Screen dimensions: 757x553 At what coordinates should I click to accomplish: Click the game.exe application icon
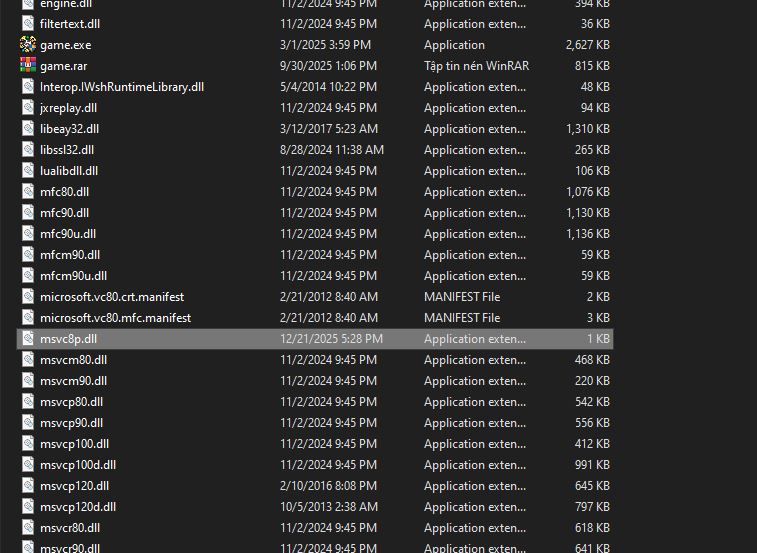pyautogui.click(x=27, y=45)
